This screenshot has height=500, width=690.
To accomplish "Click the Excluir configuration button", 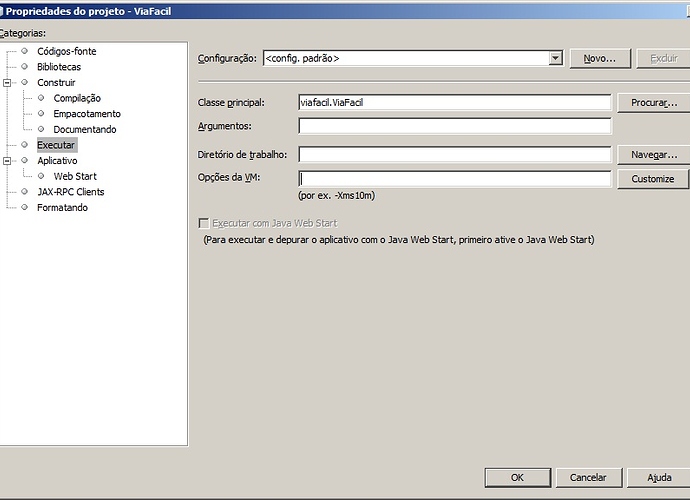I will click(664, 59).
